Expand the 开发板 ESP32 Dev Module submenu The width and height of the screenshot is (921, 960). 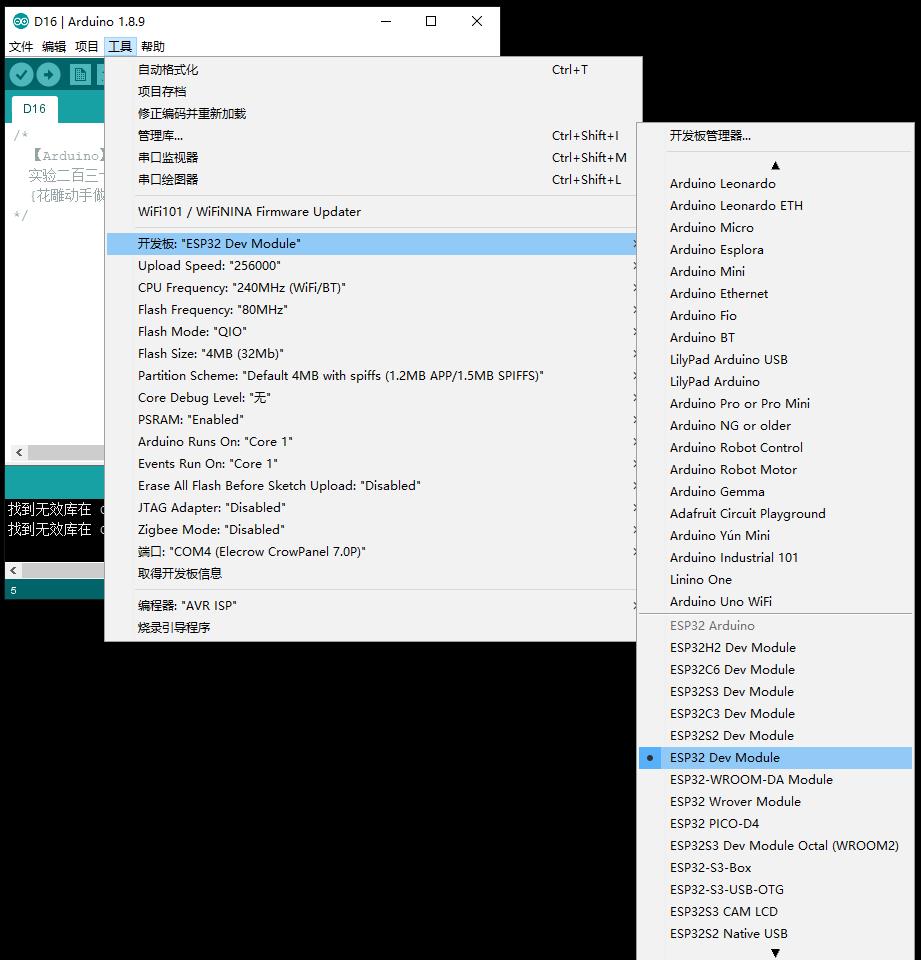(x=374, y=244)
